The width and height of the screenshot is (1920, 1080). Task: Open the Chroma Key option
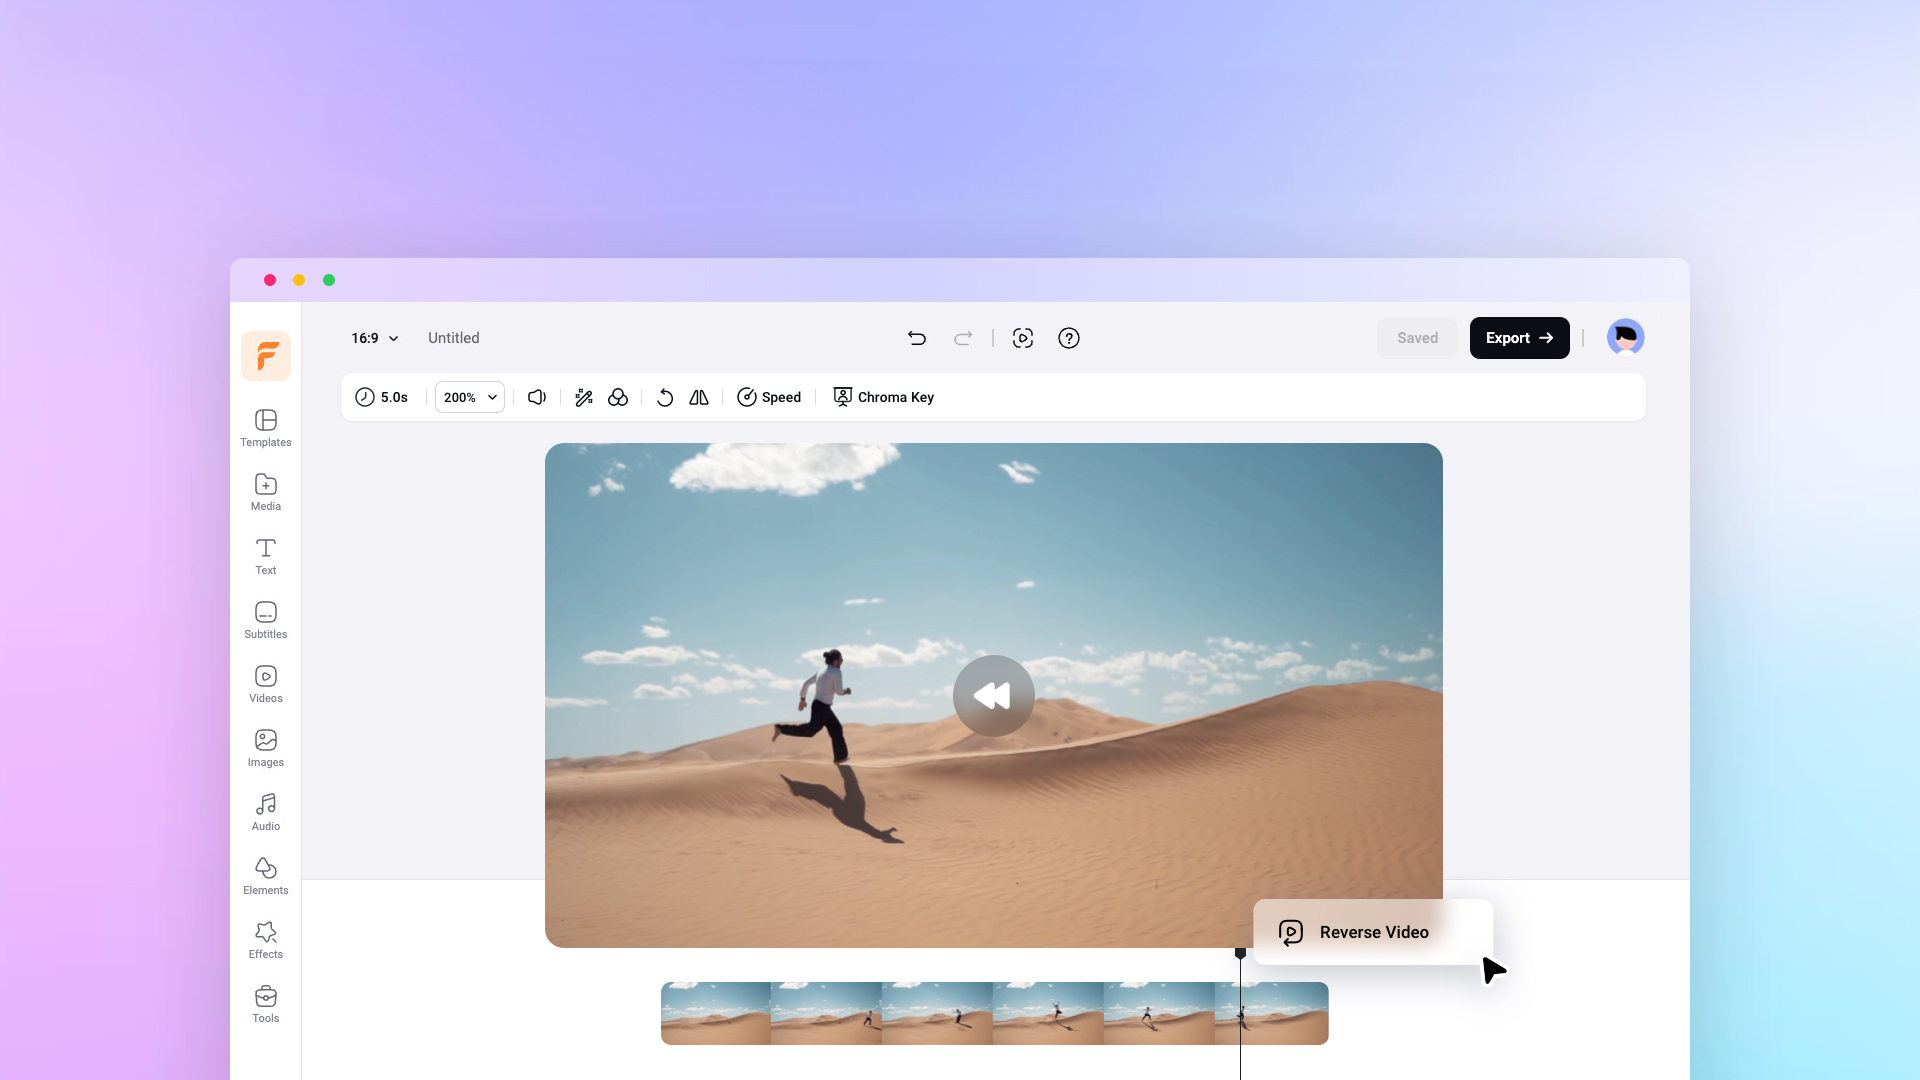(x=884, y=397)
